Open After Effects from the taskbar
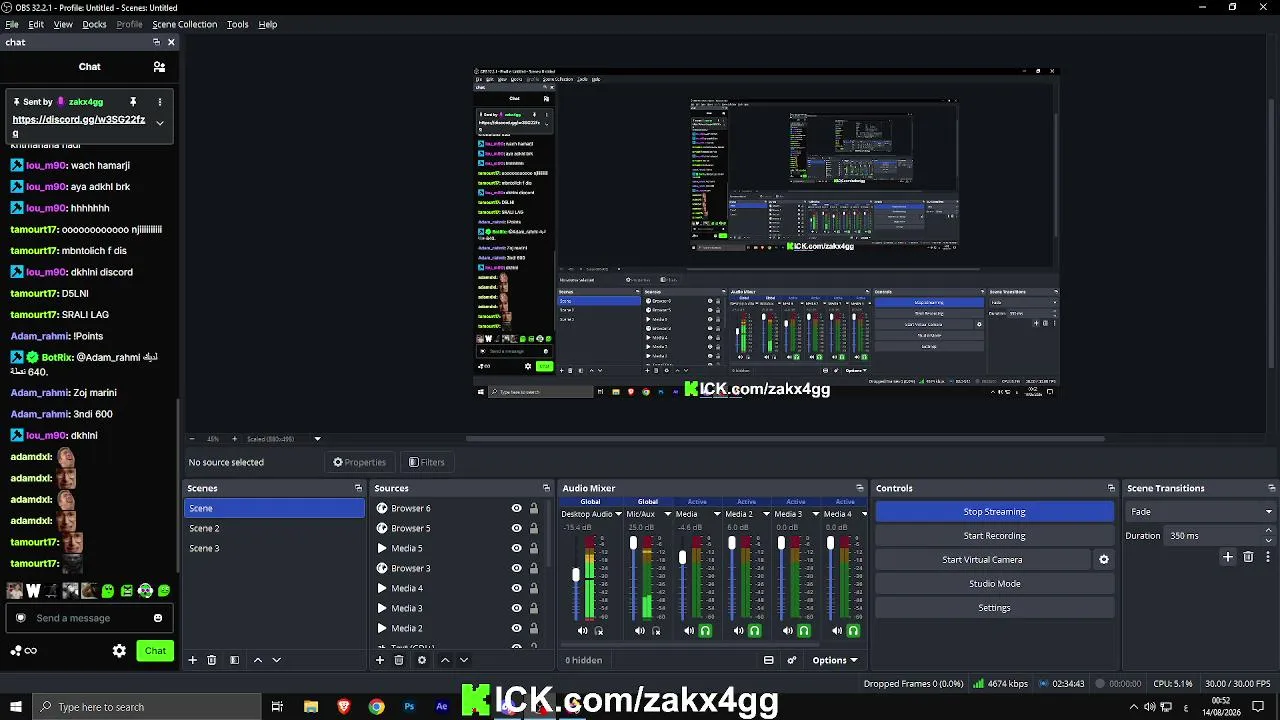1280x720 pixels. point(442,707)
